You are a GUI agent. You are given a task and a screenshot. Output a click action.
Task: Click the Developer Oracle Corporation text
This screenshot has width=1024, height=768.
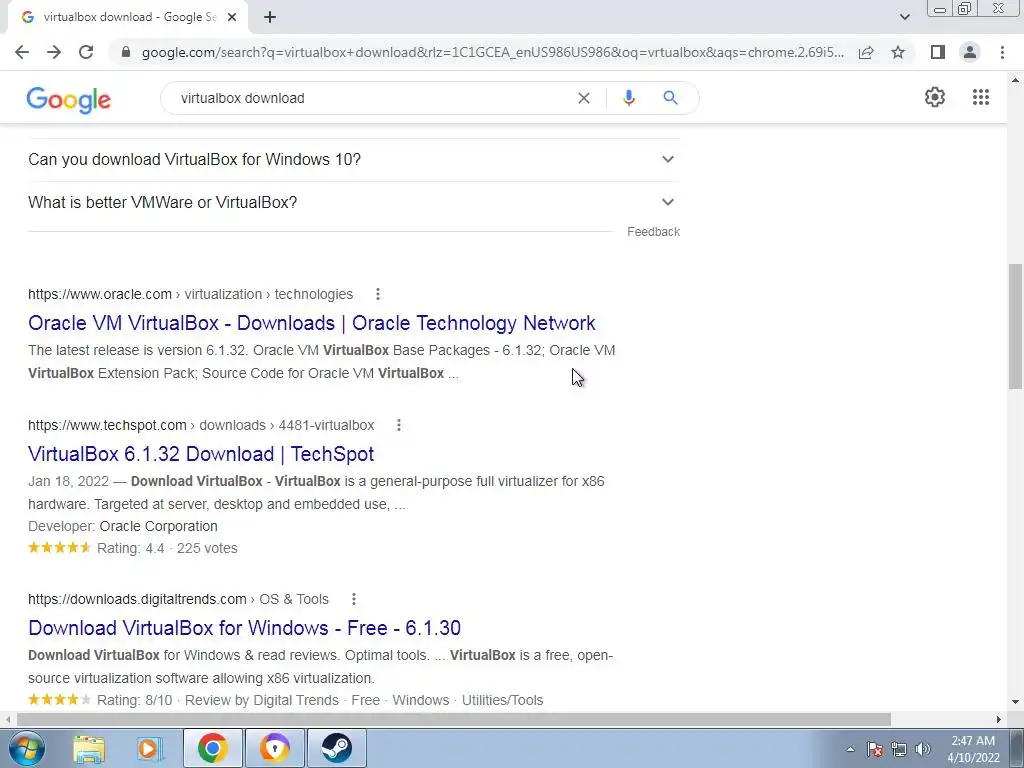(123, 526)
